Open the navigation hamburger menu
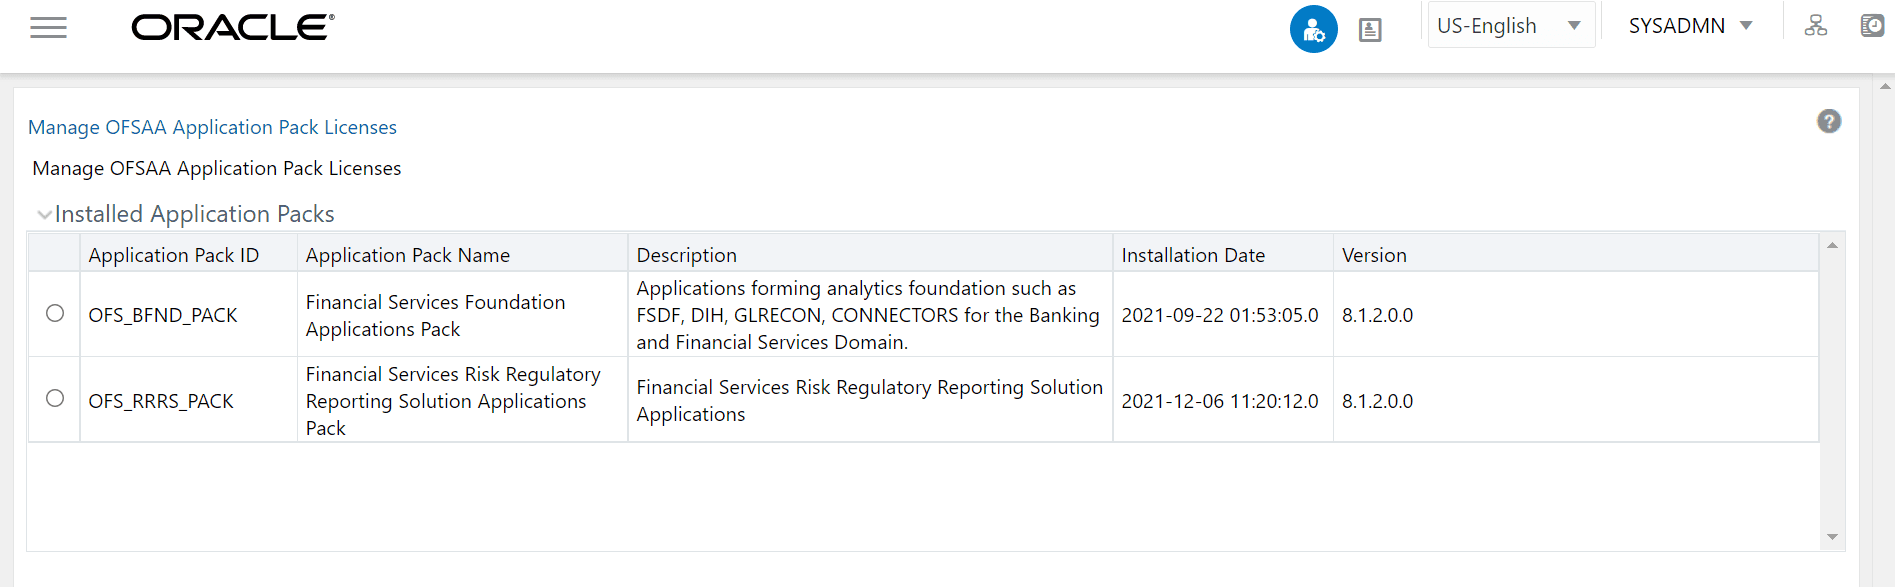The image size is (1895, 587). pyautogui.click(x=47, y=27)
